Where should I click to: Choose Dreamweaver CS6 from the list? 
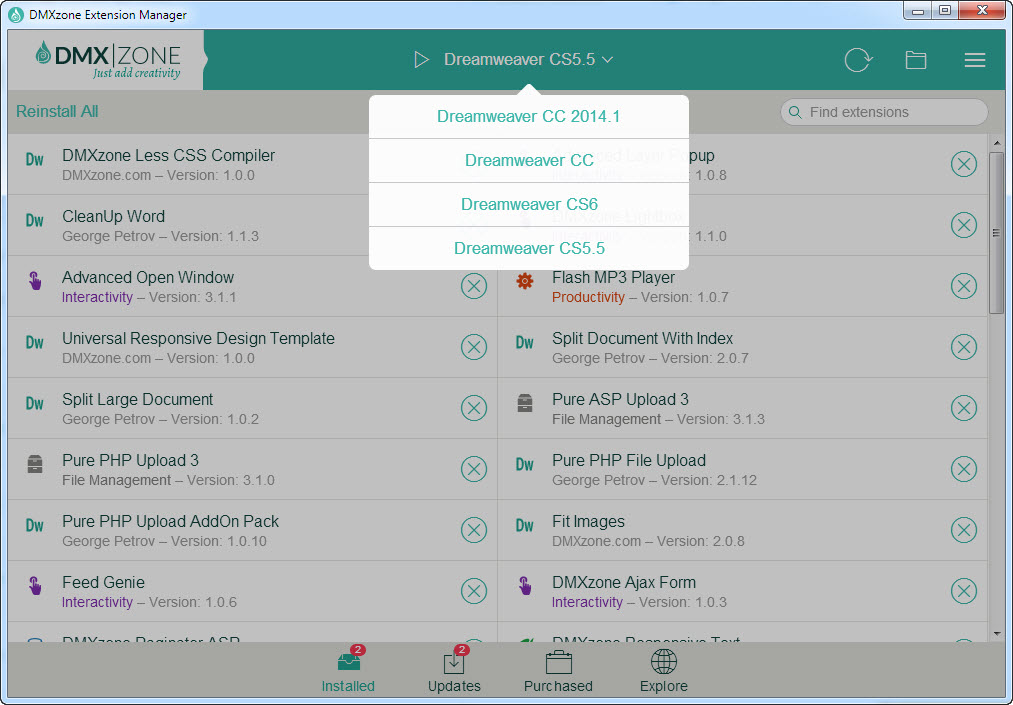pos(528,204)
